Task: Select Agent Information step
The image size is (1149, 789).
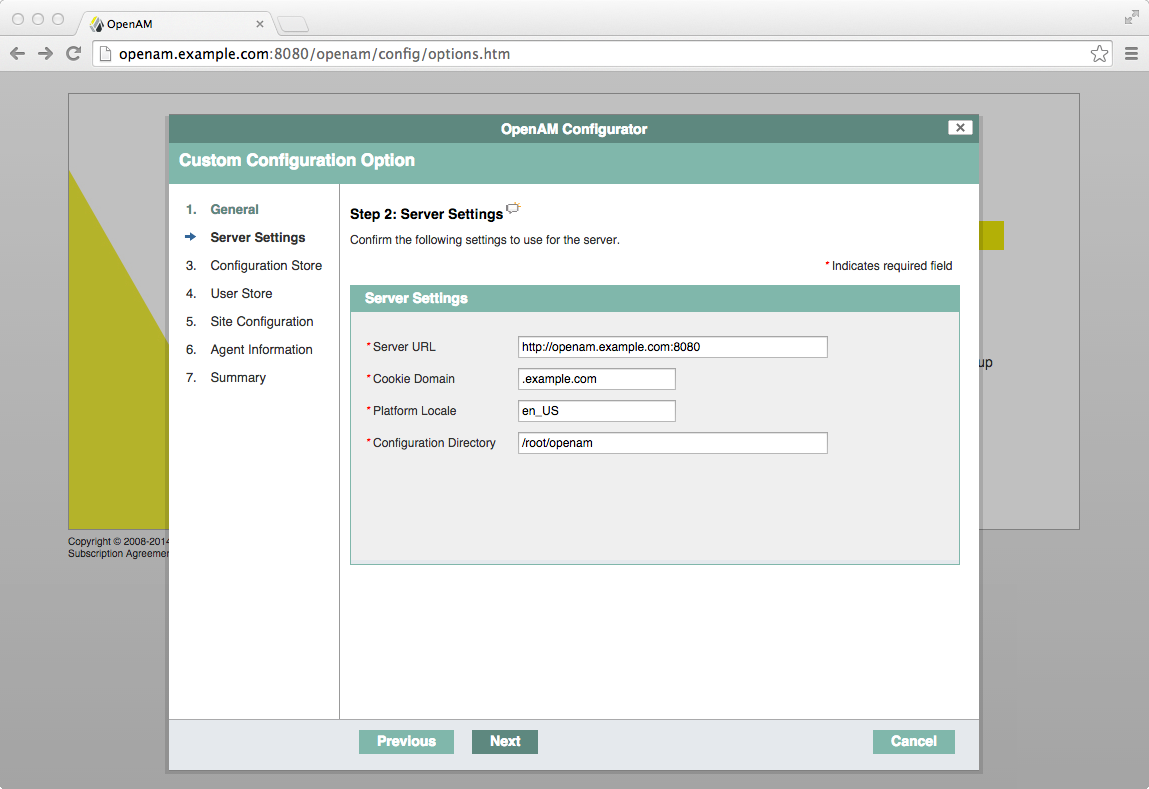Action: (262, 349)
